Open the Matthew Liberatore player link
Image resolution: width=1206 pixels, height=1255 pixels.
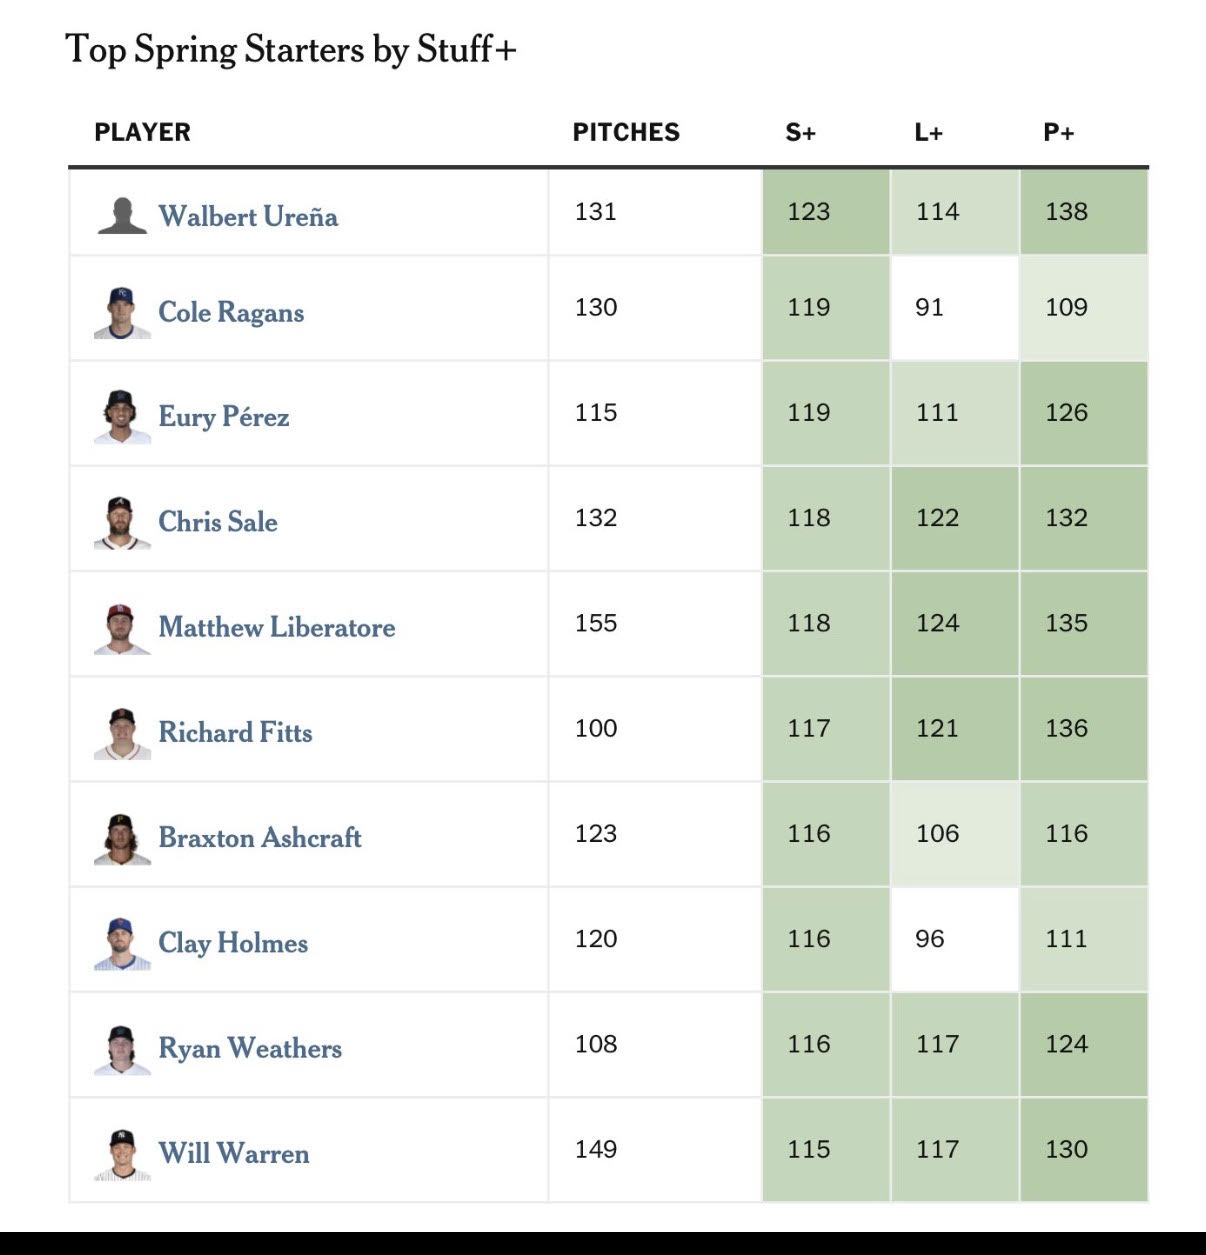point(277,627)
